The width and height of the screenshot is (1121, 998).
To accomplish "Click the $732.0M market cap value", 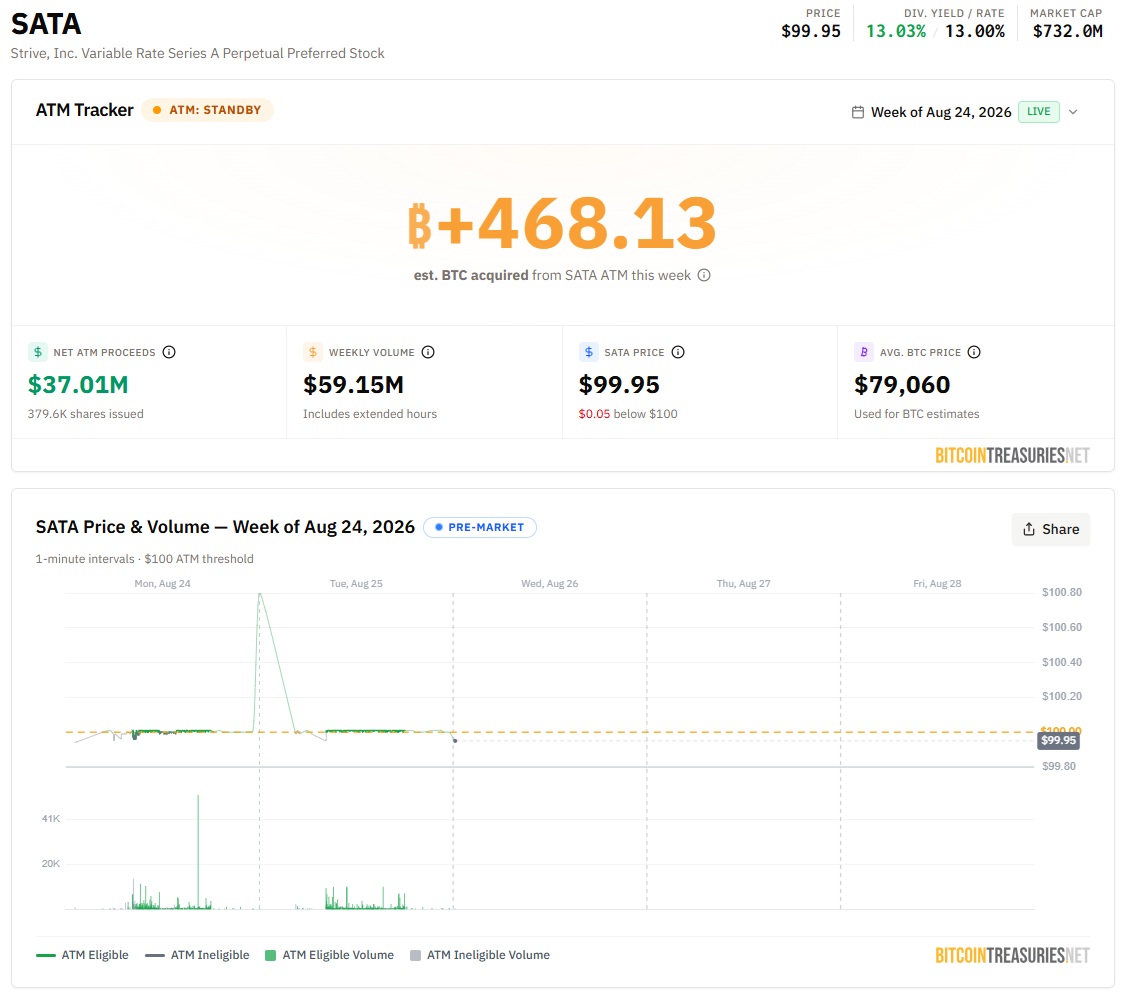I will [x=1067, y=31].
